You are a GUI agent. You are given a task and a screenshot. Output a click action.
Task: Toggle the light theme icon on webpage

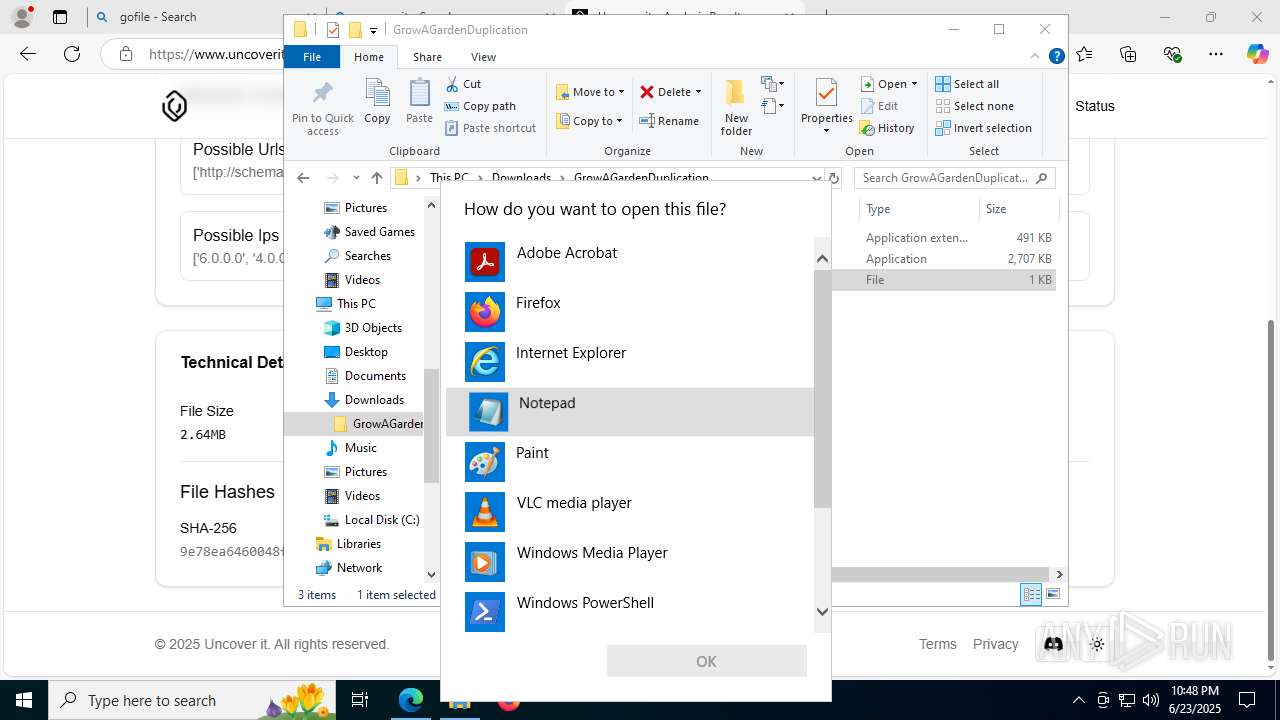[1097, 645]
